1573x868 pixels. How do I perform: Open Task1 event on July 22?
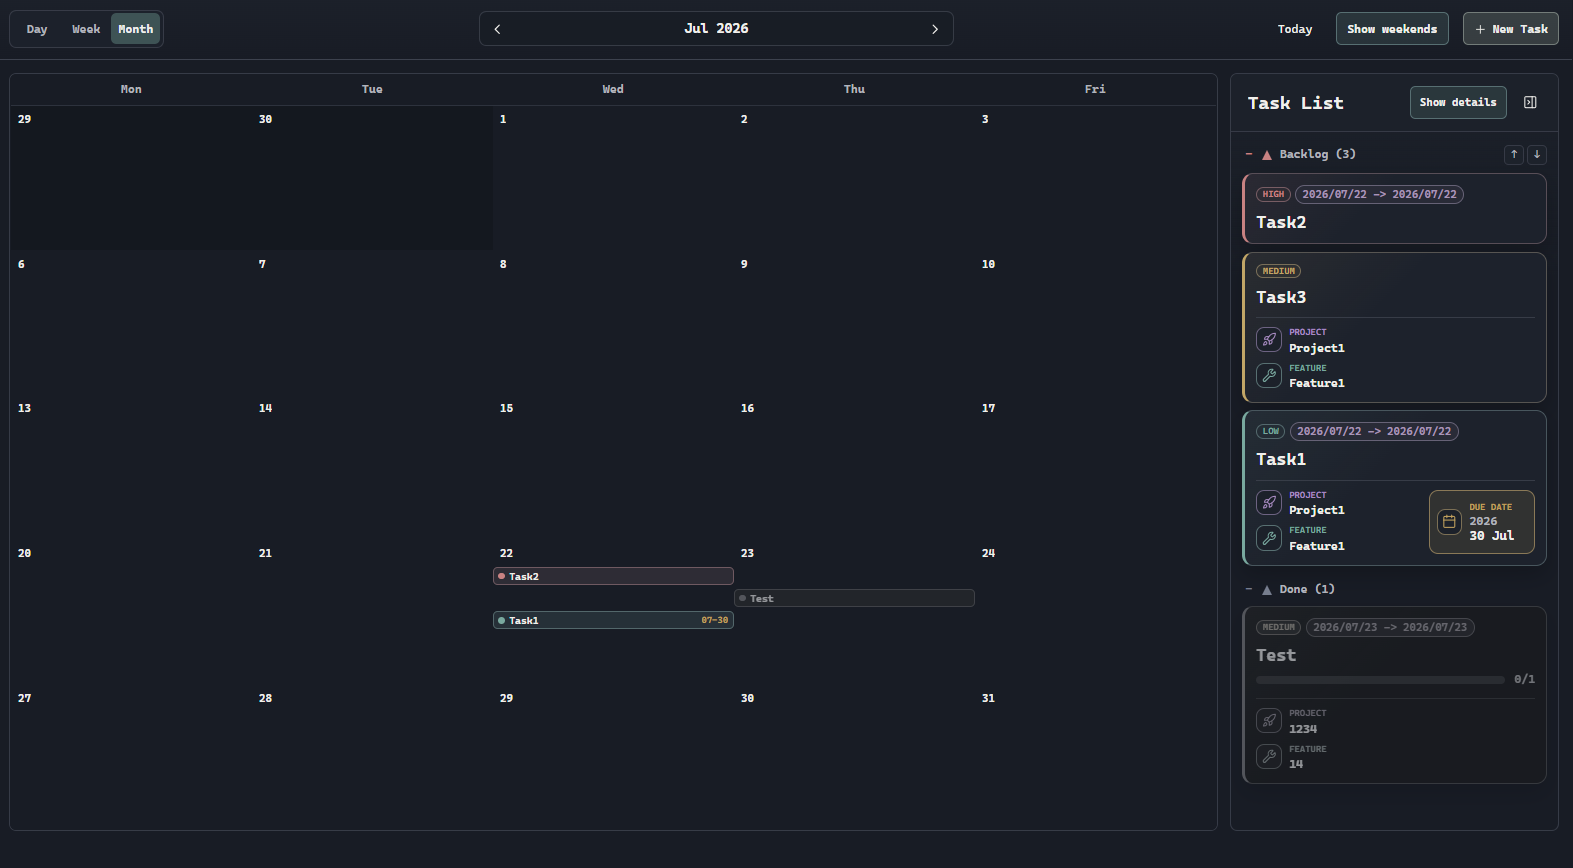[x=613, y=620]
